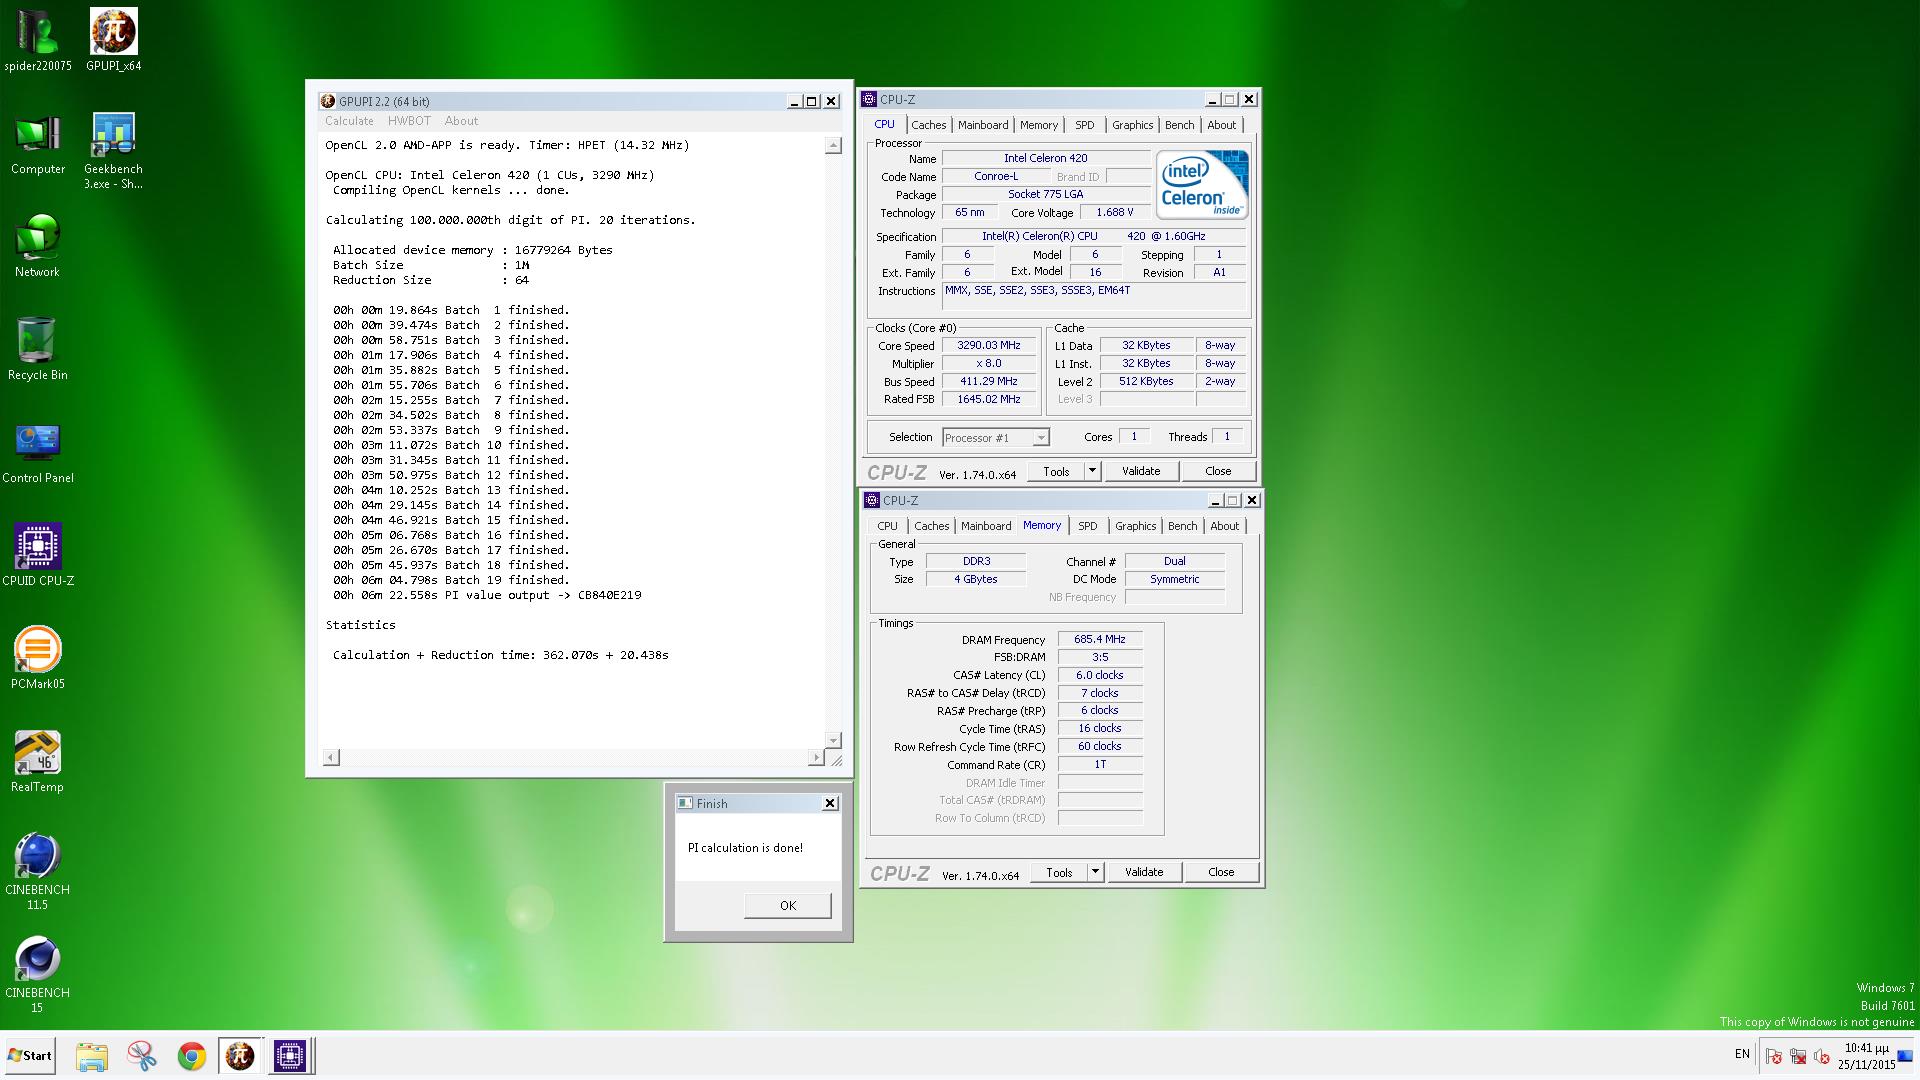1920x1080 pixels.
Task: Click the Core Speed value 3290.03 MHz
Action: click(x=988, y=345)
